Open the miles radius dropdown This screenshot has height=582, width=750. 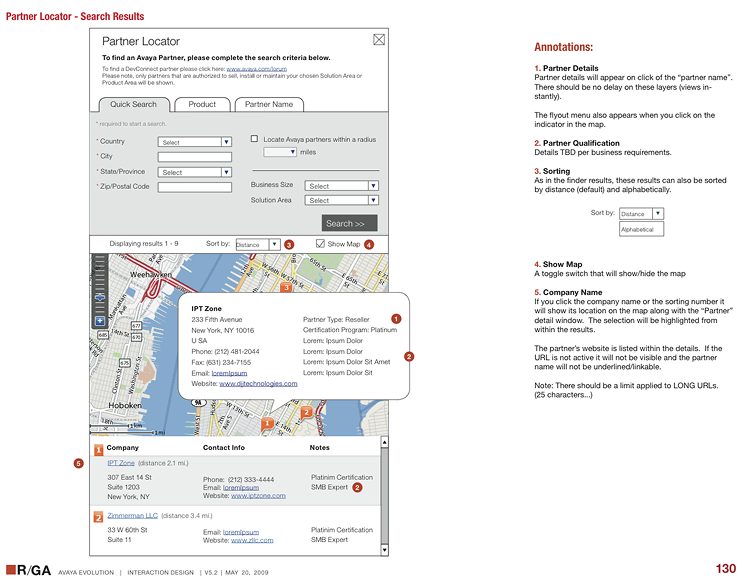coord(280,152)
